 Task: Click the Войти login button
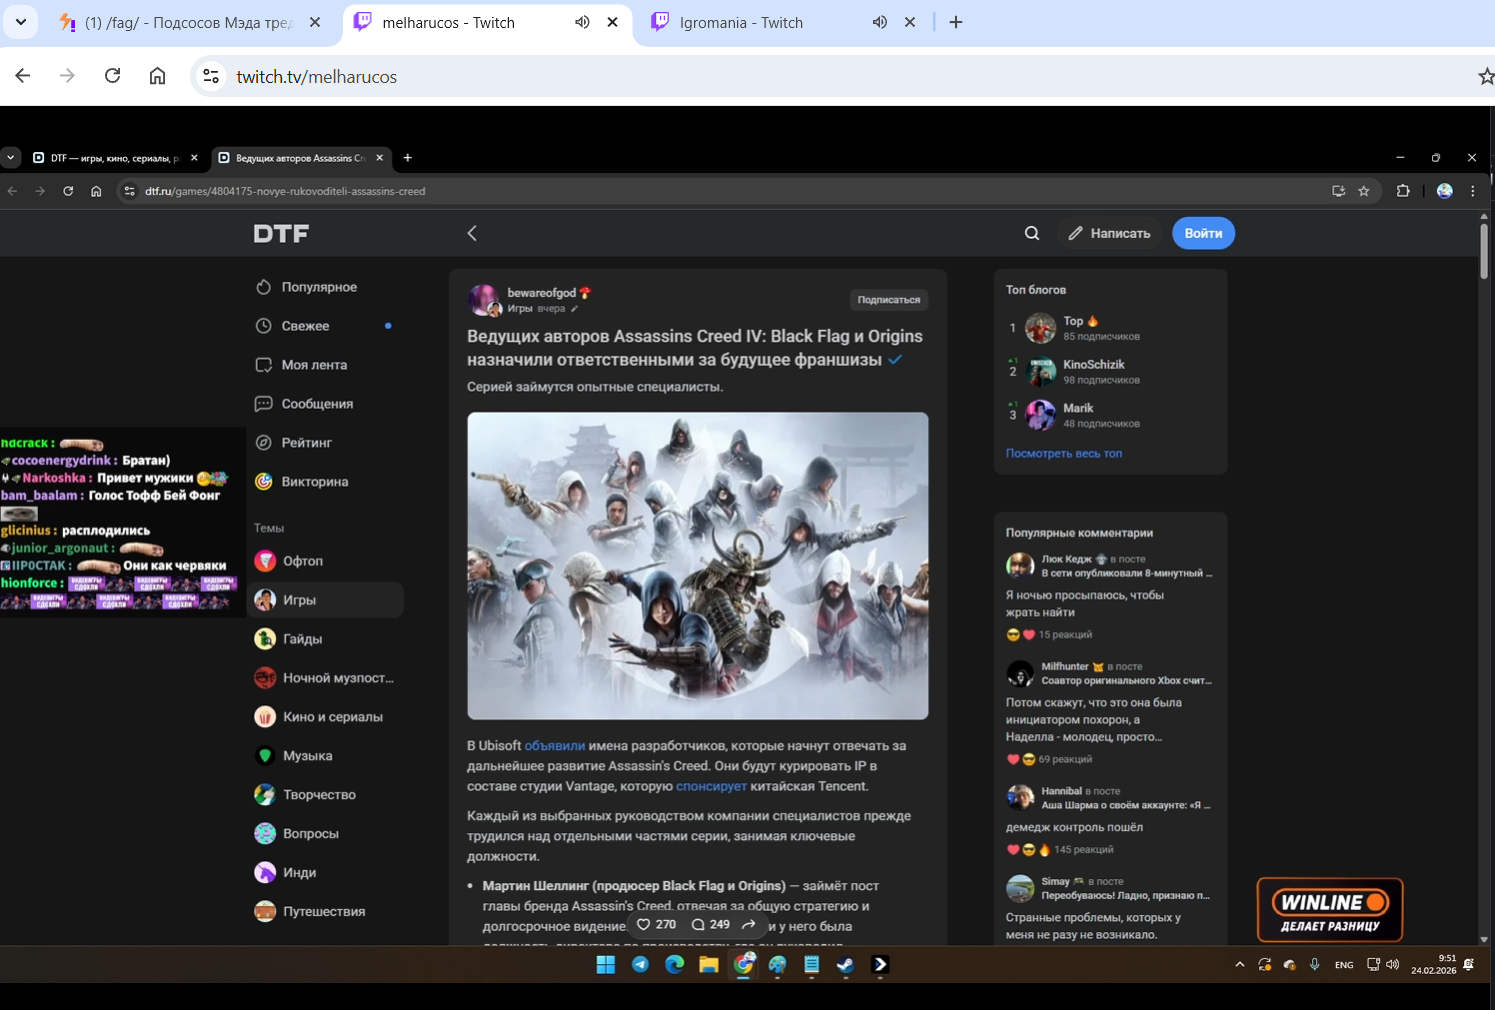tap(1203, 233)
